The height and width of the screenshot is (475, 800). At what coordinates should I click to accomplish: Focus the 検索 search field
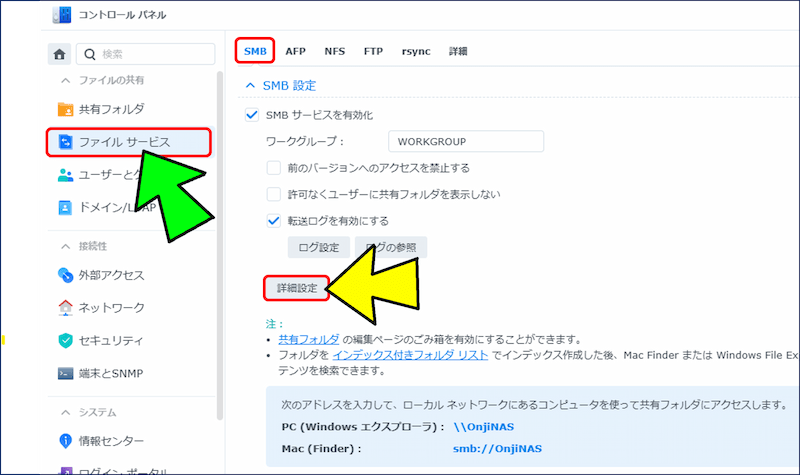145,54
